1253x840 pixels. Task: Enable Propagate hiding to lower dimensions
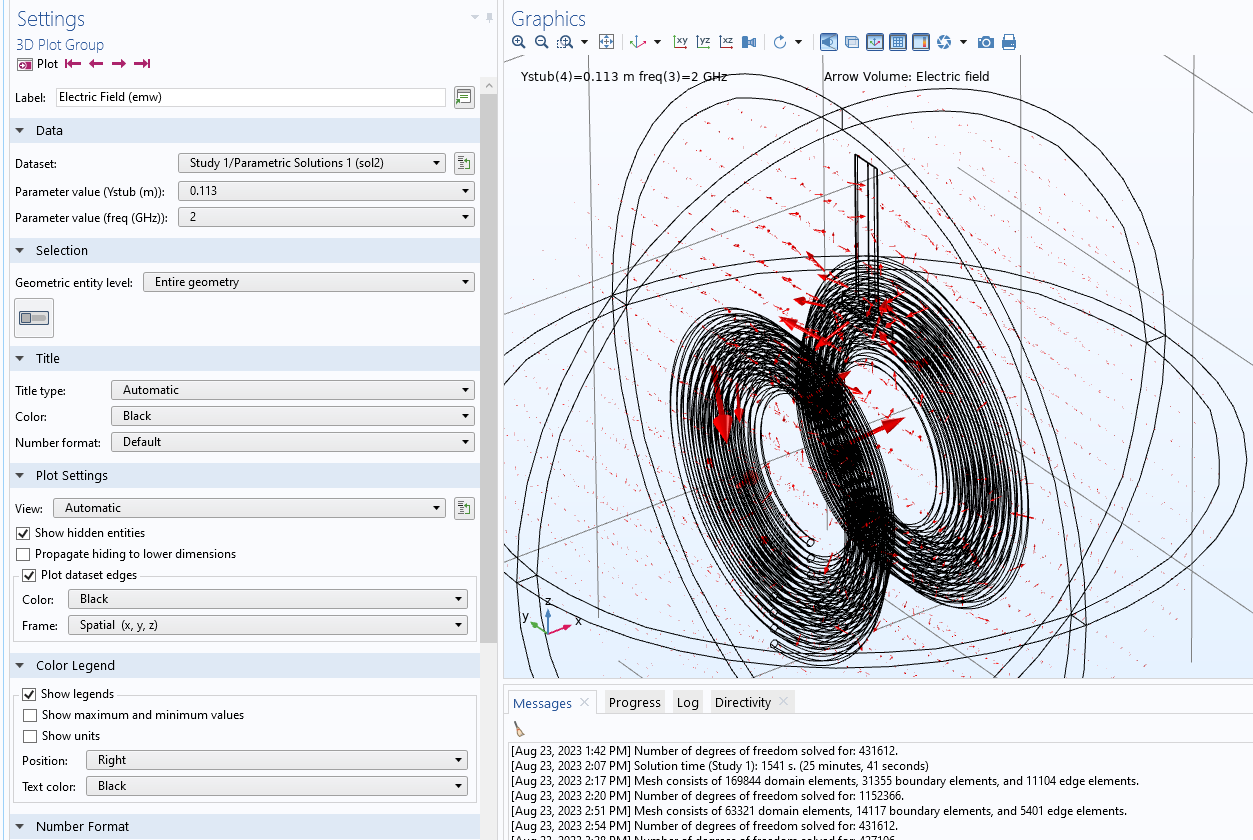coord(23,554)
